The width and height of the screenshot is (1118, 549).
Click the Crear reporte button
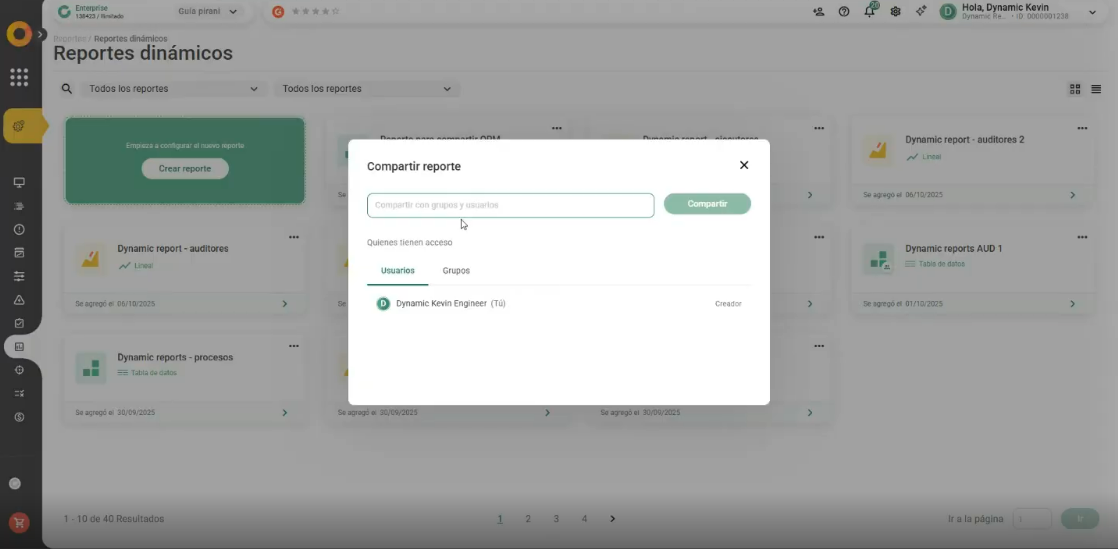point(185,169)
